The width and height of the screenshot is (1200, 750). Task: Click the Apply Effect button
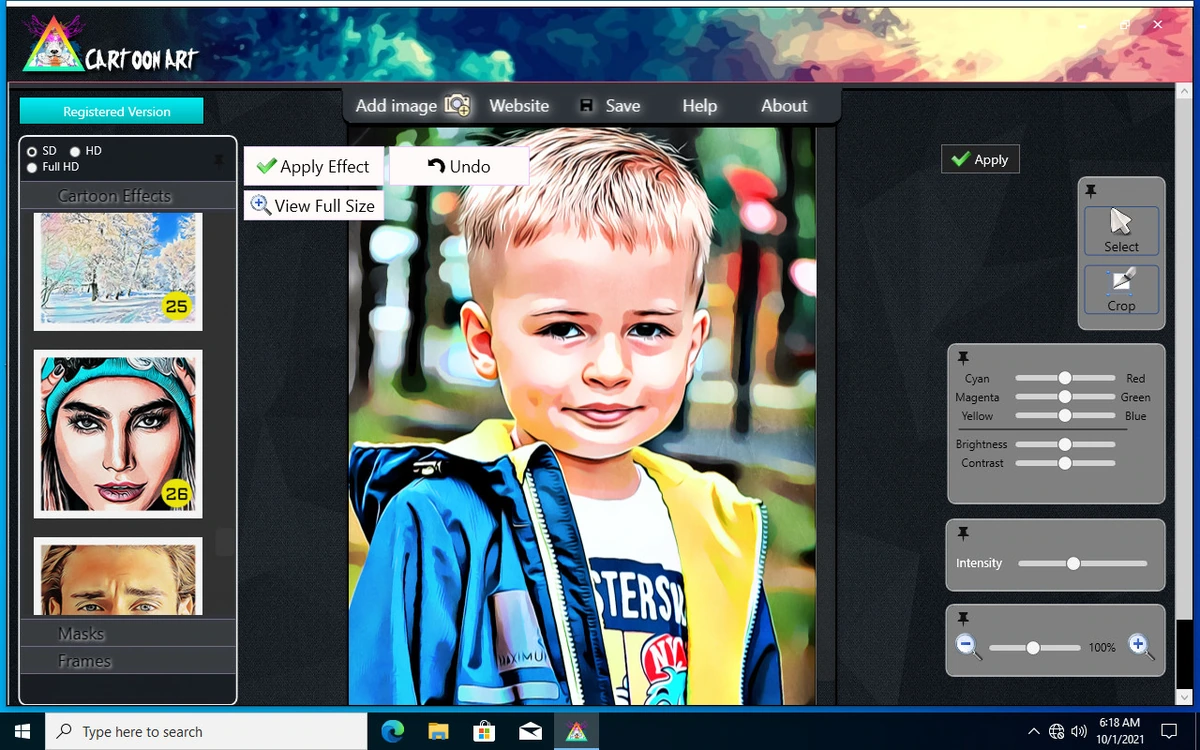[314, 166]
